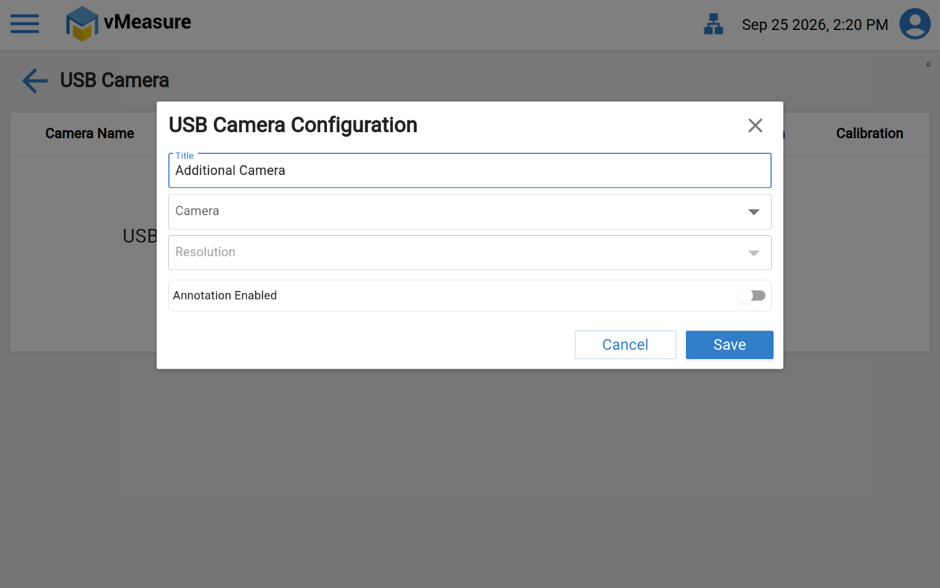Image resolution: width=940 pixels, height=588 pixels.
Task: Click the Annotation Enabled label row
Action: pos(469,295)
